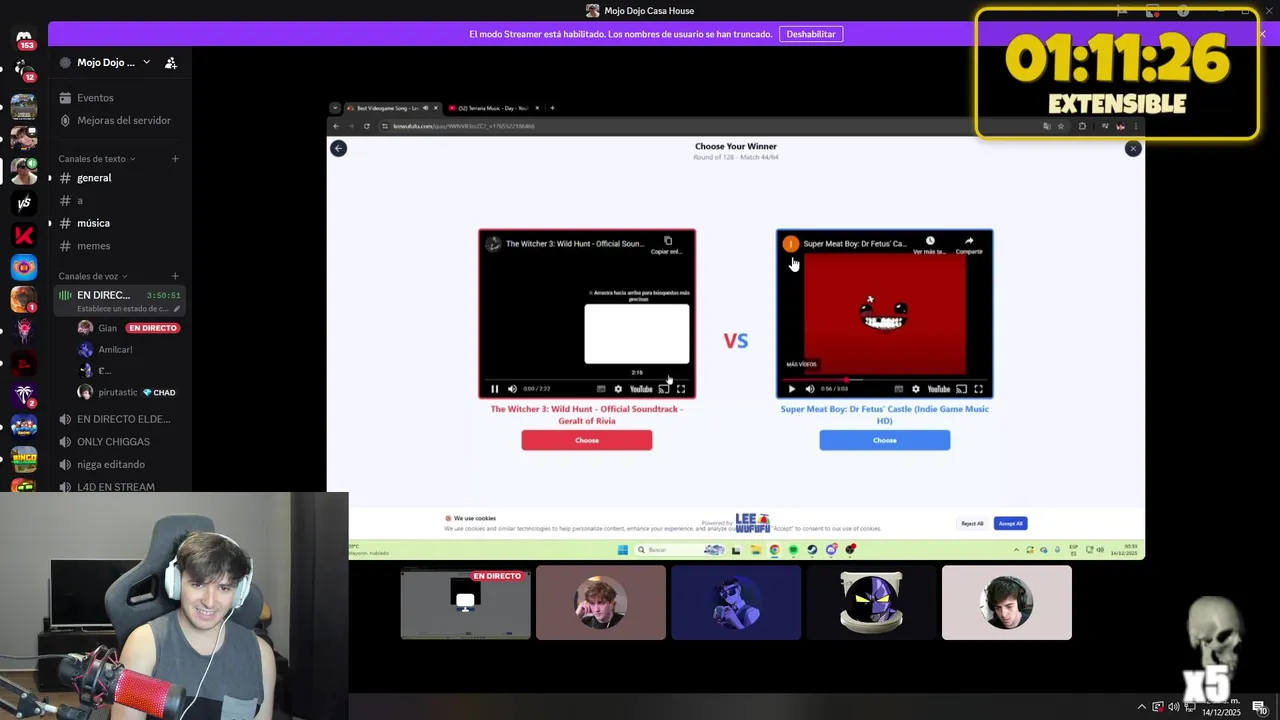Click invite members icon beside server name
This screenshot has height=720, width=1280.
tap(171, 62)
